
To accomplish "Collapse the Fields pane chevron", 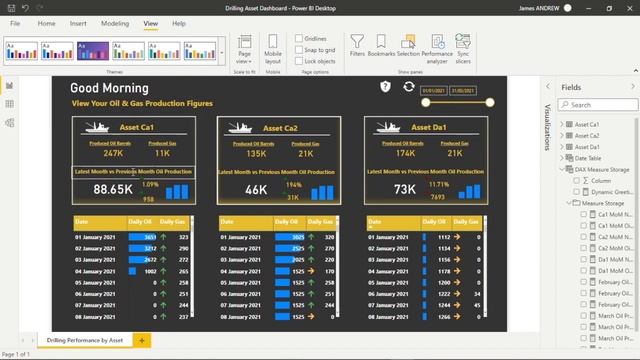I will click(633, 87).
